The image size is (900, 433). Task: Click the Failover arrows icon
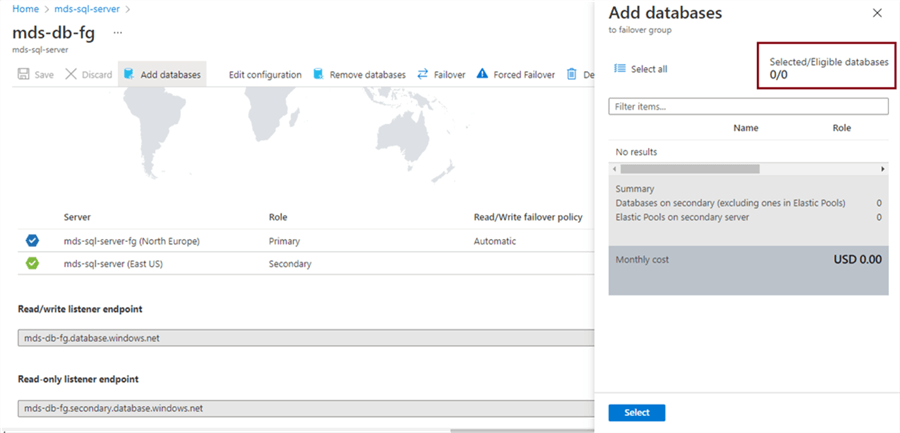click(423, 74)
